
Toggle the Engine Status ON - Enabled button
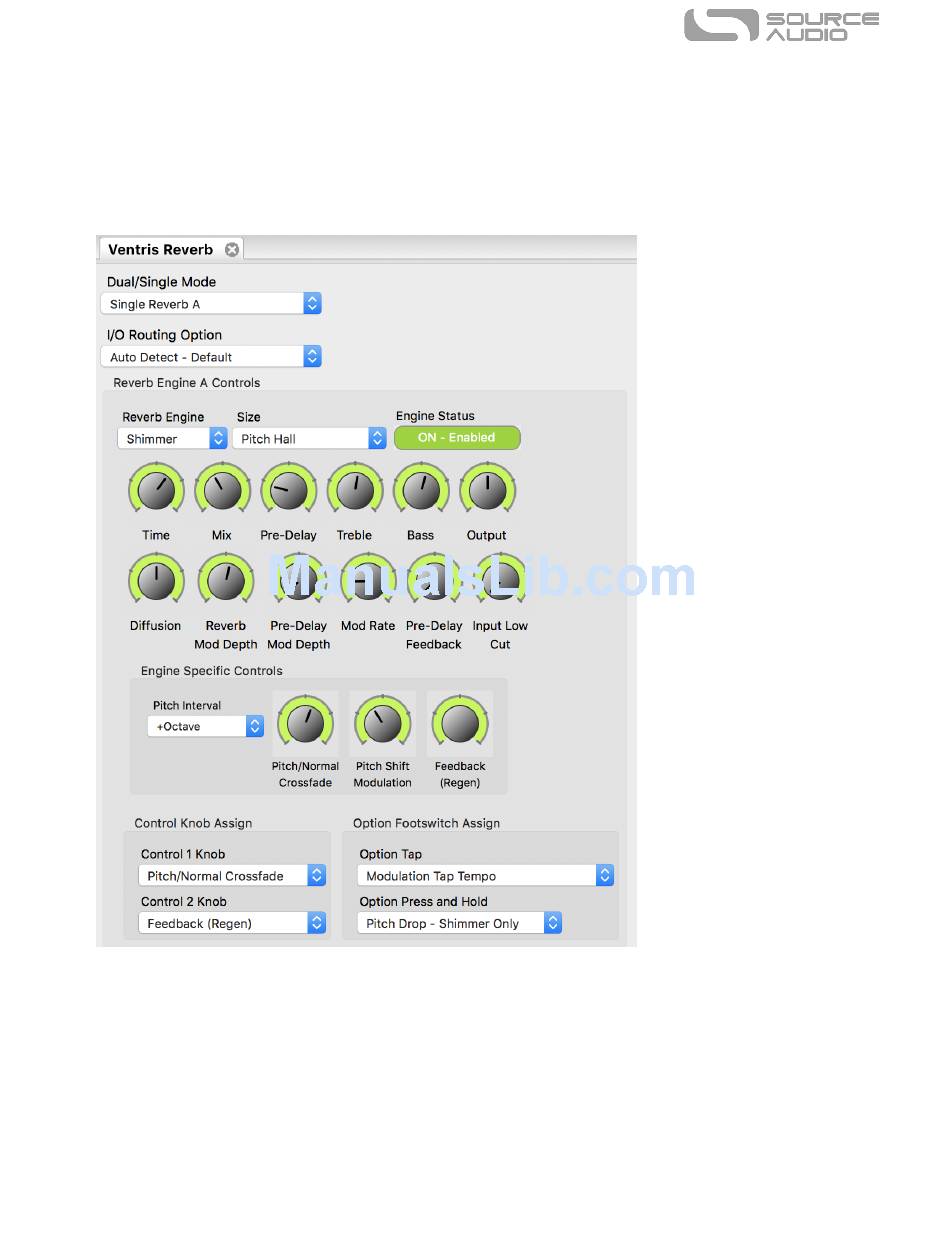457,438
